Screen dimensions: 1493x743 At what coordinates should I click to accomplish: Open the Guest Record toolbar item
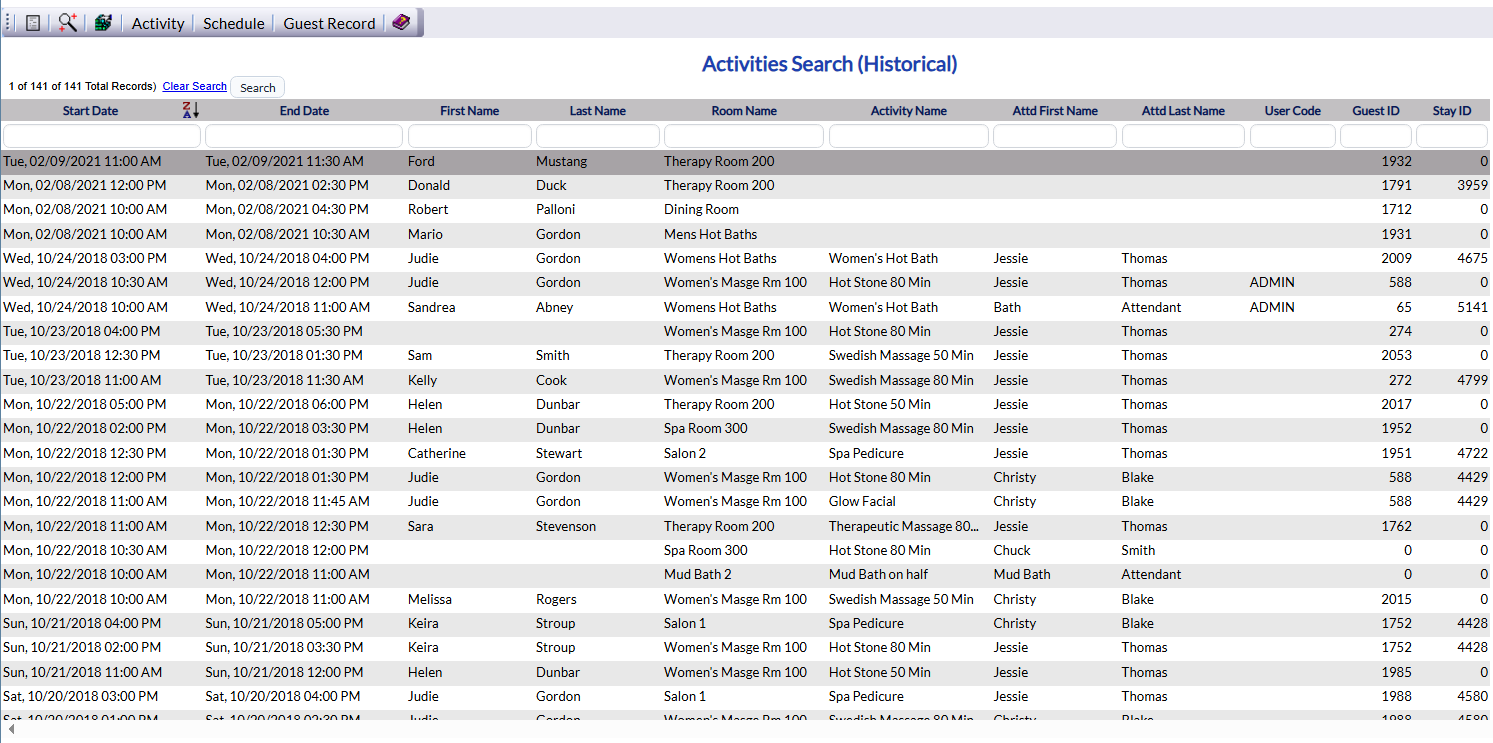329,23
